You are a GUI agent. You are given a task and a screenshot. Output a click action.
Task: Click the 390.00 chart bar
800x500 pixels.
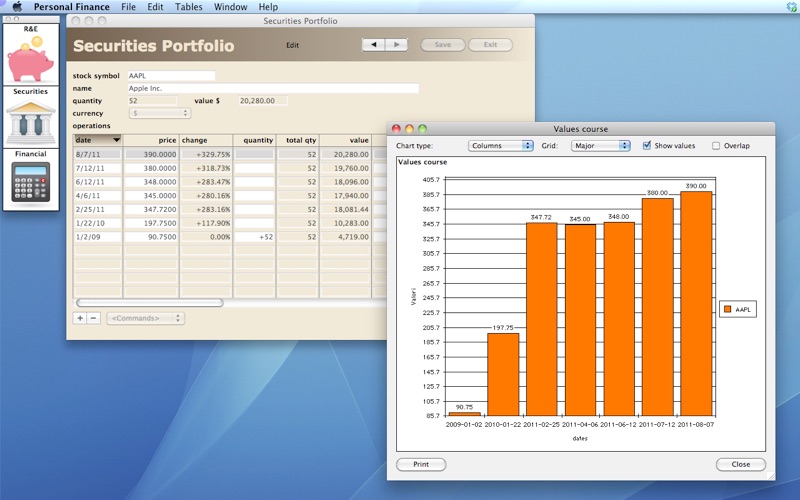point(696,304)
